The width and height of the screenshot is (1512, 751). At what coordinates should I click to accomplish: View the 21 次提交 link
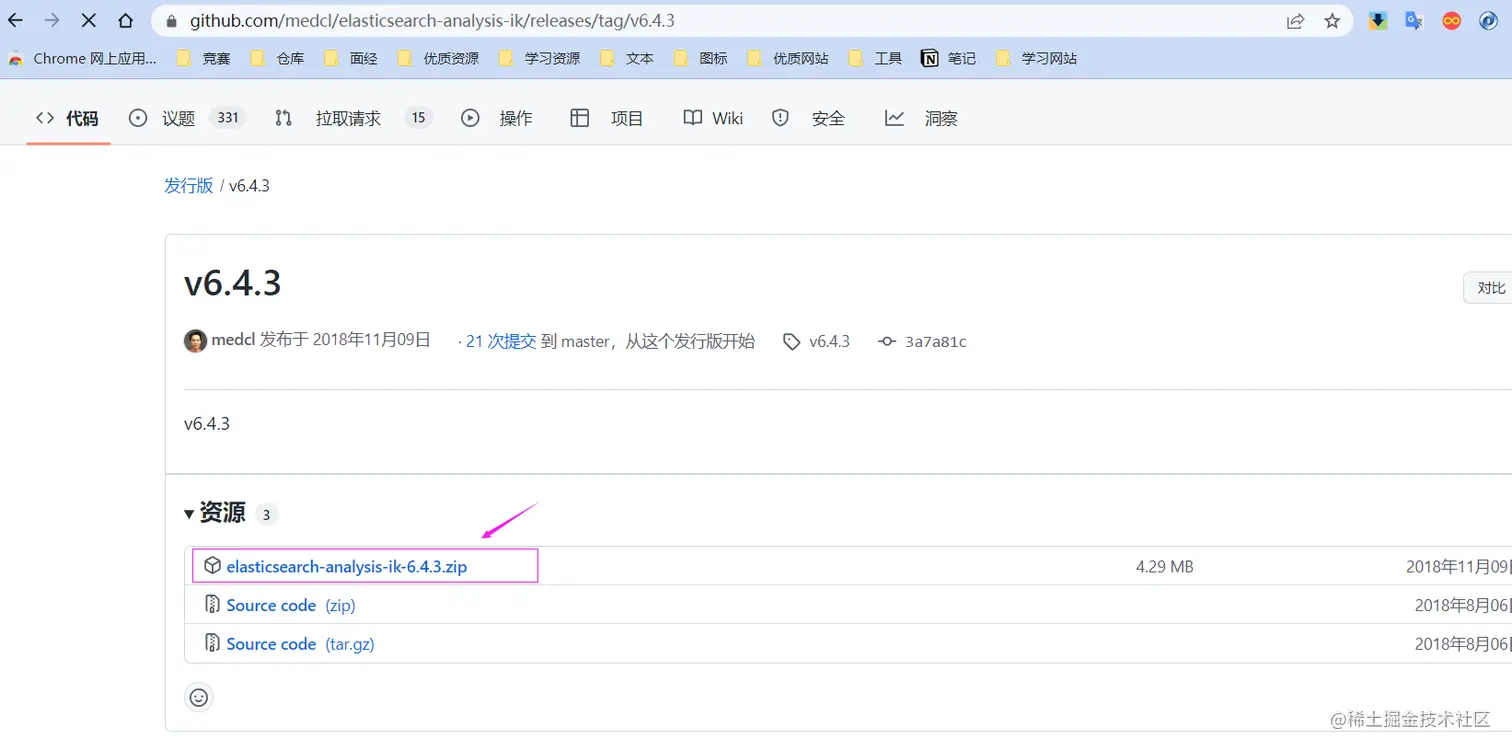point(501,341)
